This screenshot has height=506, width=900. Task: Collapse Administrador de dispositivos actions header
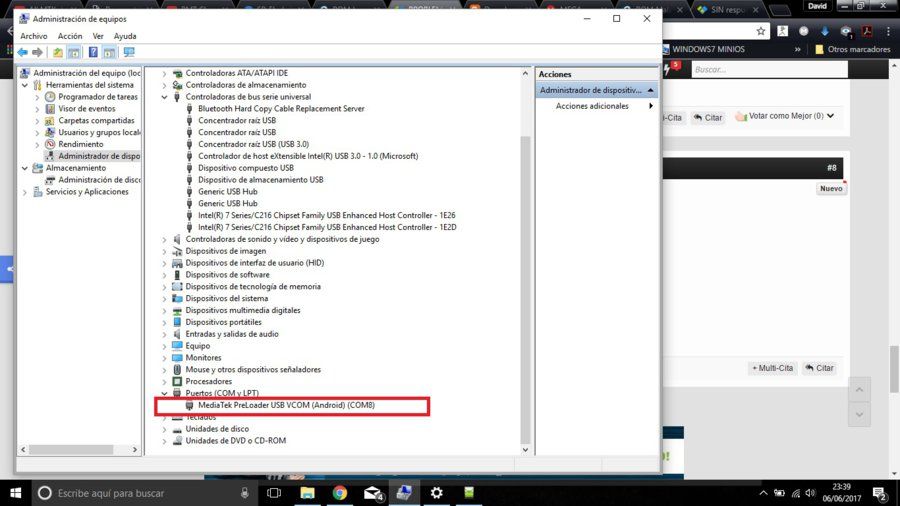tap(650, 90)
